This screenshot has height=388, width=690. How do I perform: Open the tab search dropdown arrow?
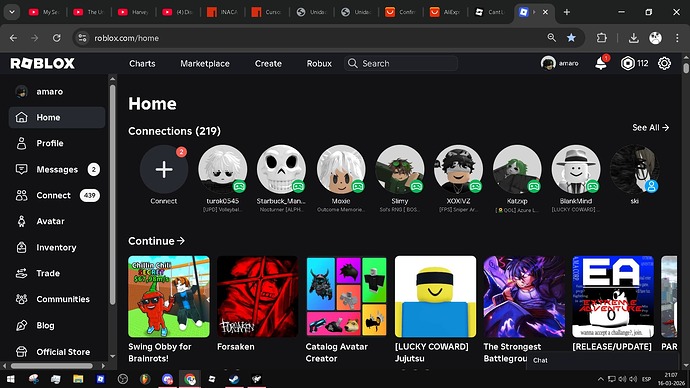coord(12,12)
